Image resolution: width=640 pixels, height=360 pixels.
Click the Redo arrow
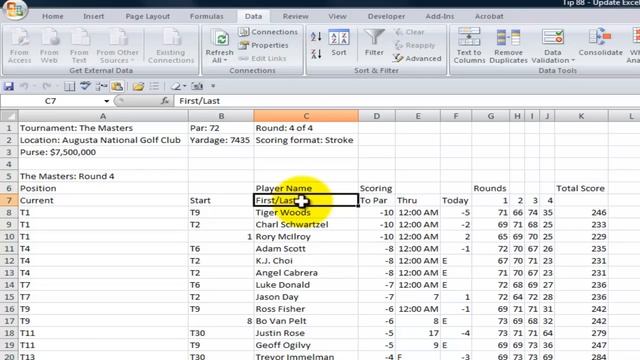tap(46, 86)
